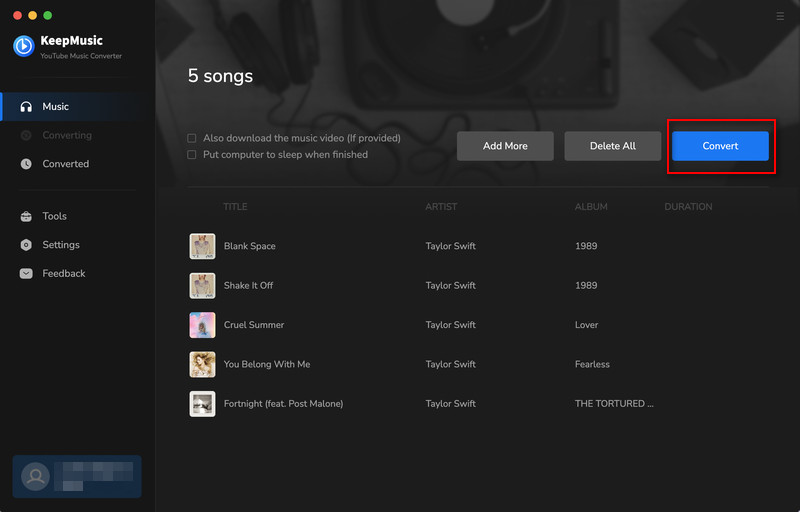
Task: Select the Cruel Summer song title
Action: tap(254, 325)
